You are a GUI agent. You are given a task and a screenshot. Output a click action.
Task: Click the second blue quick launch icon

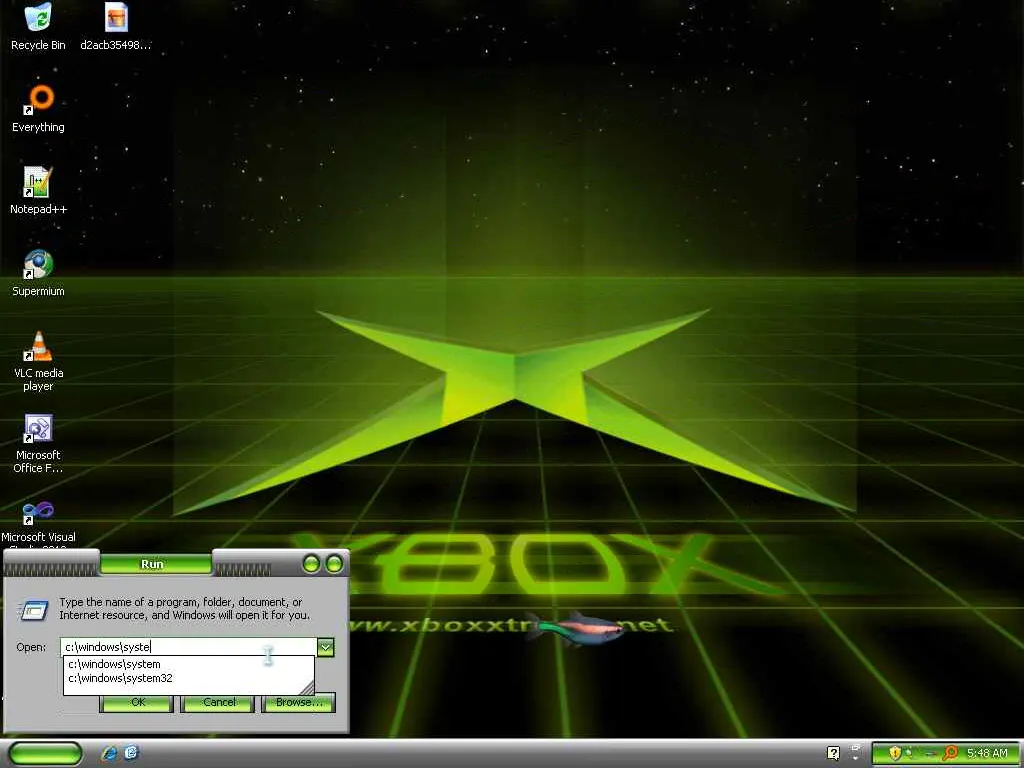131,753
